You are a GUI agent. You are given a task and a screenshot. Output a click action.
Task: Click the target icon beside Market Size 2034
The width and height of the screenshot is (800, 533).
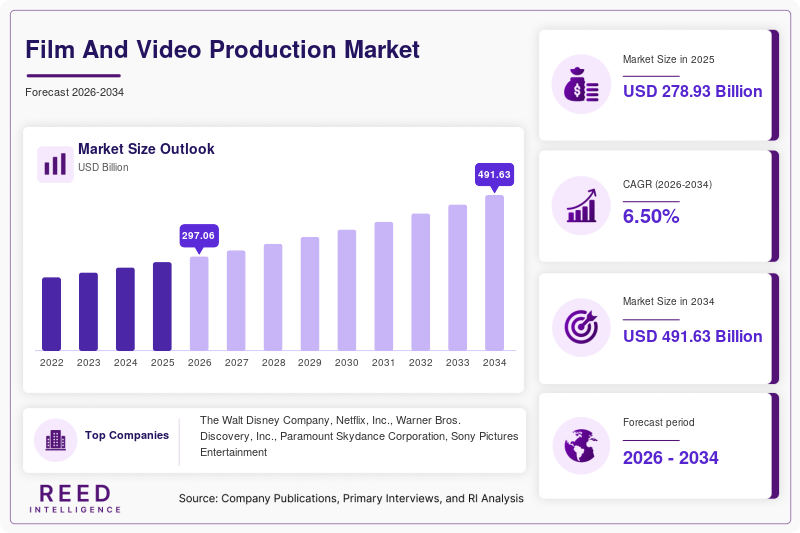point(581,327)
